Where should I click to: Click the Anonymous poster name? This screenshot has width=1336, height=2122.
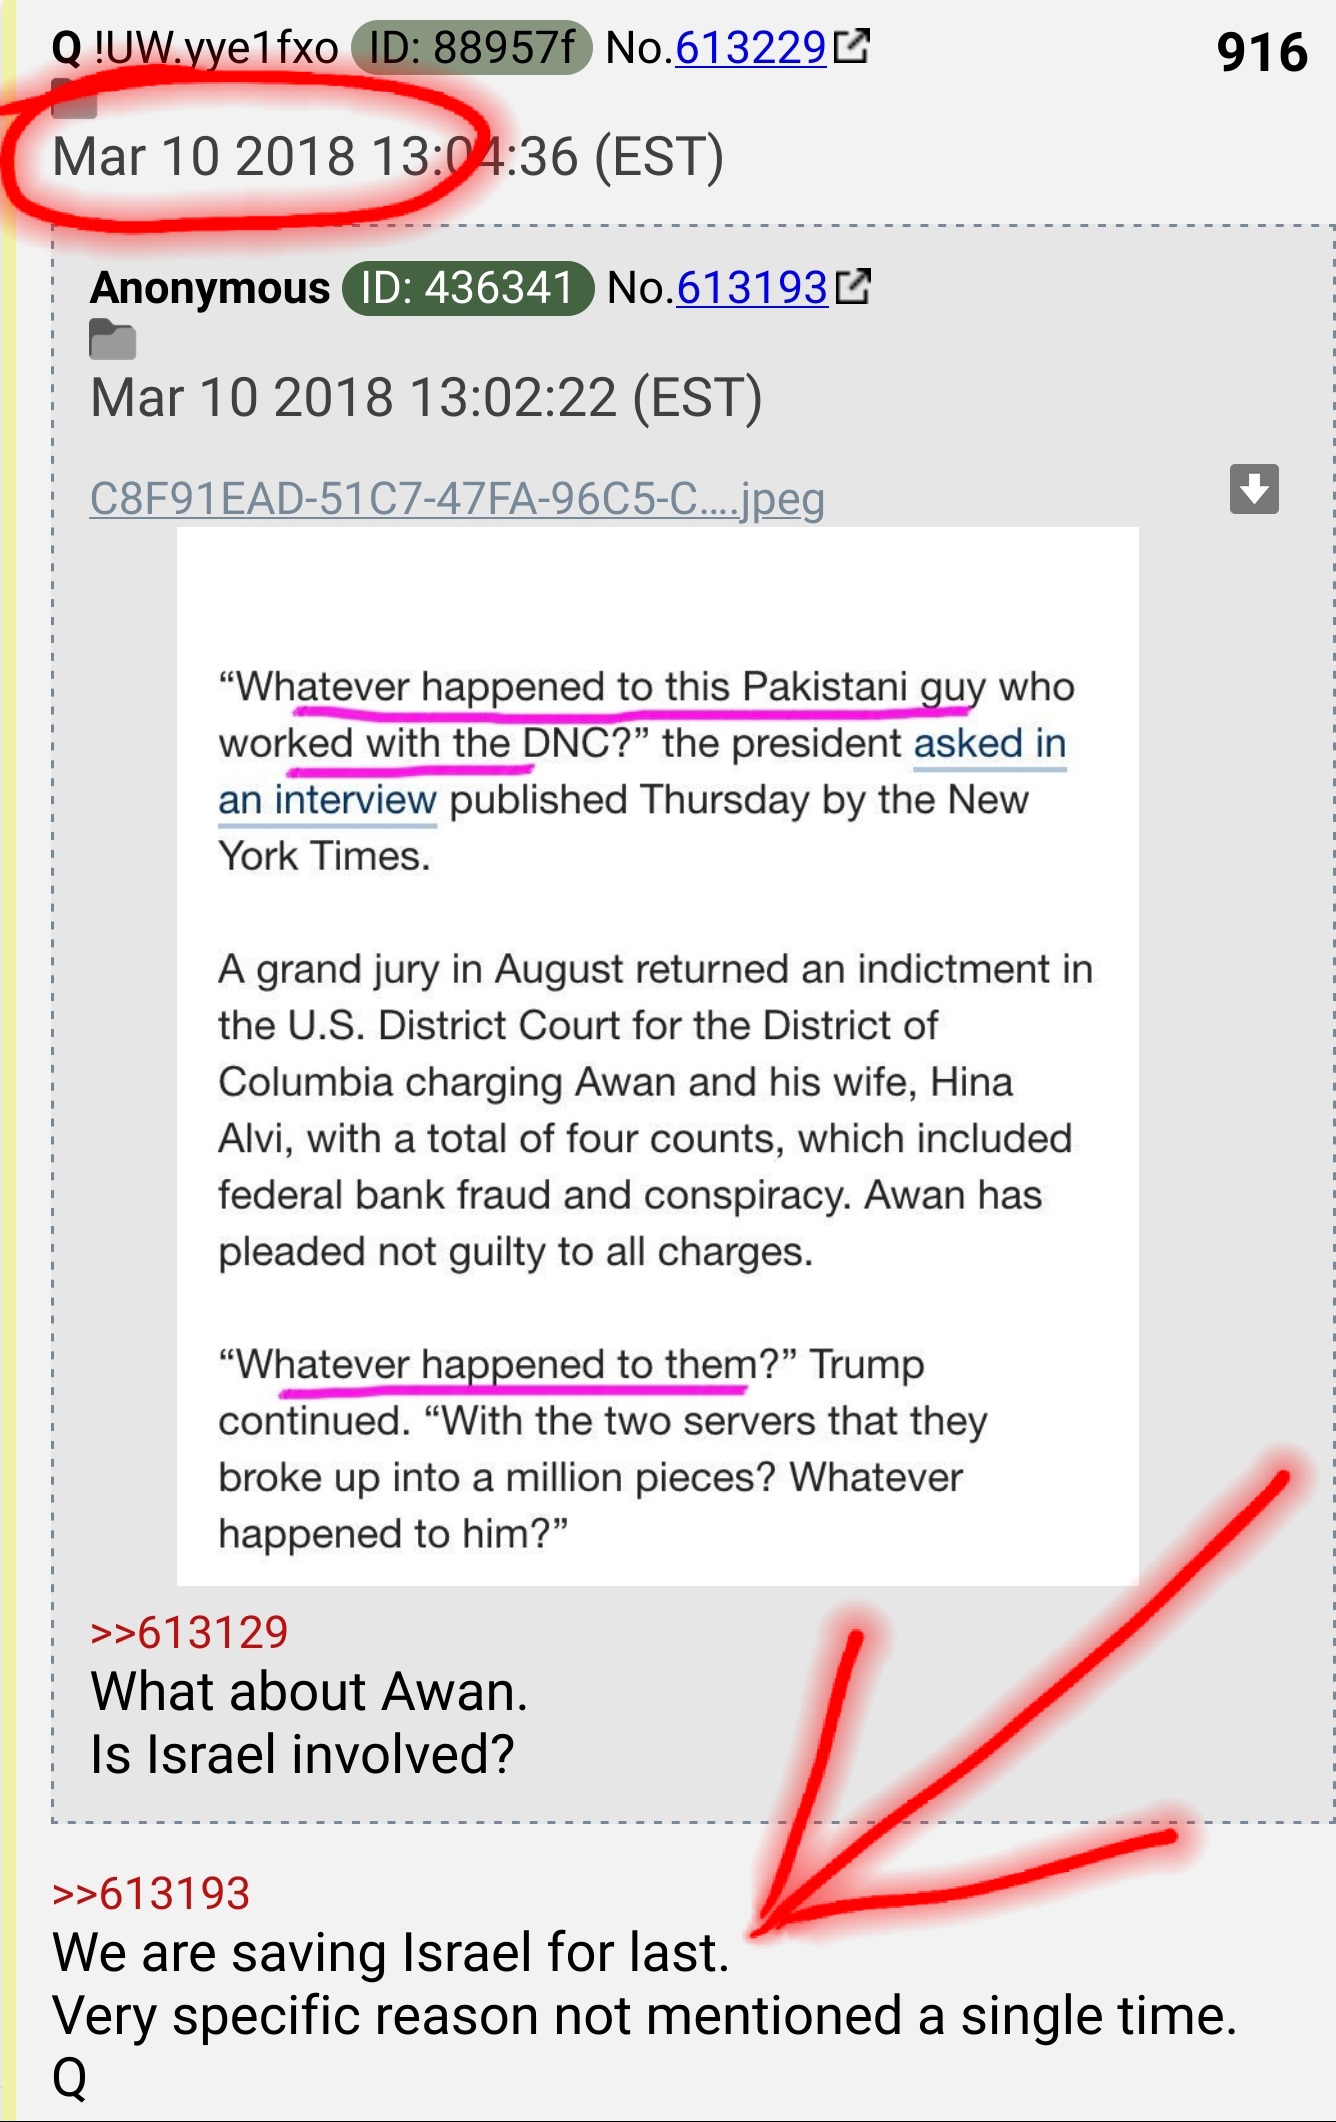pos(210,288)
